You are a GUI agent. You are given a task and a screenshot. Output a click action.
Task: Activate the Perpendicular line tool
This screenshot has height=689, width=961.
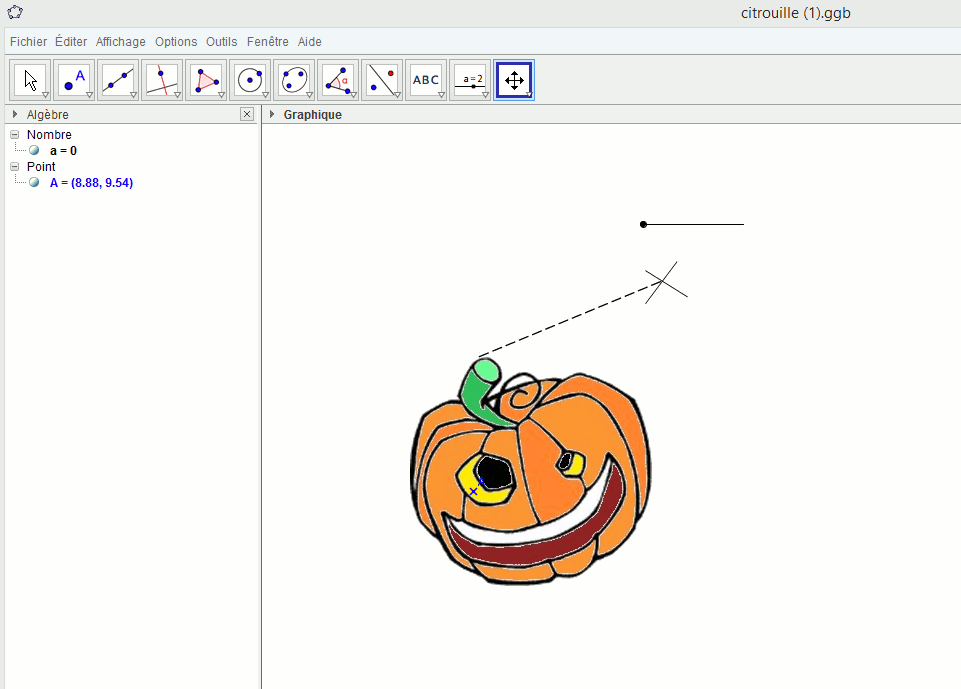tap(162, 80)
